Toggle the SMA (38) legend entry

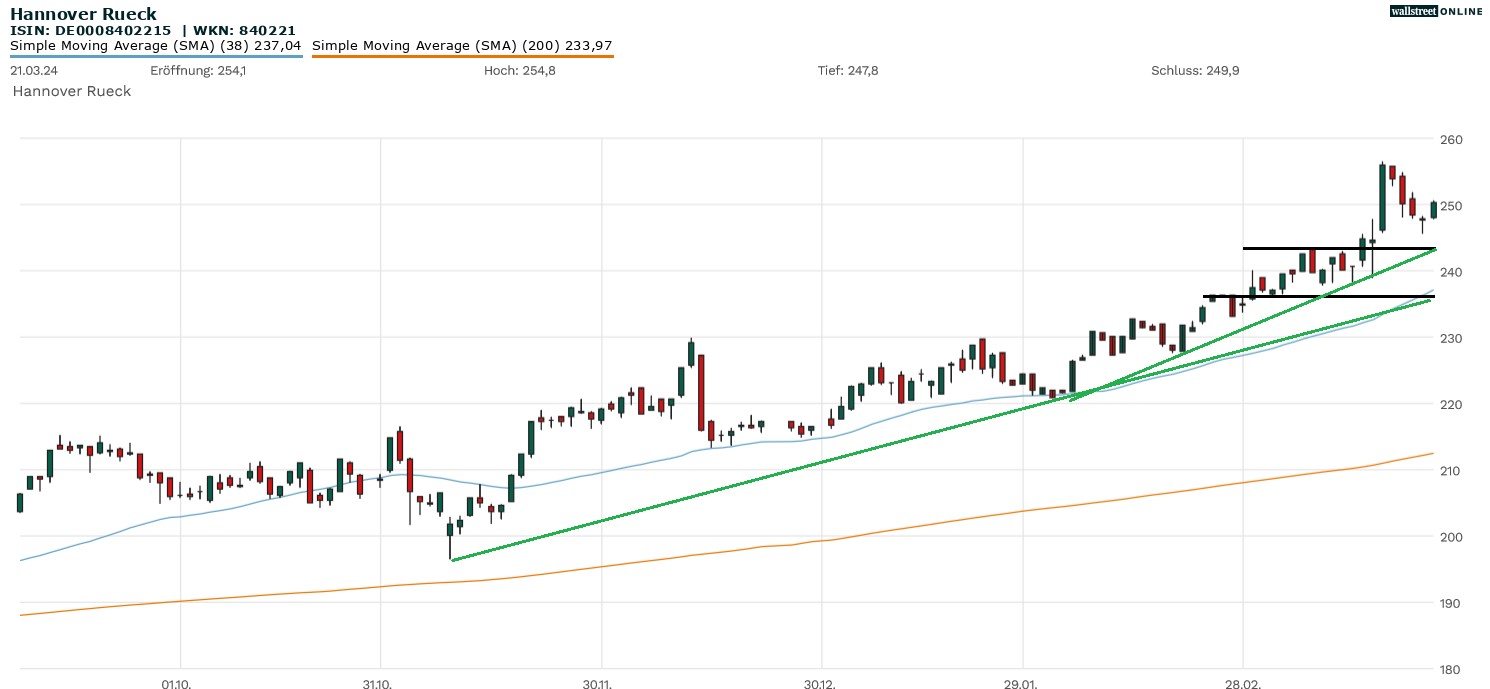tap(155, 45)
